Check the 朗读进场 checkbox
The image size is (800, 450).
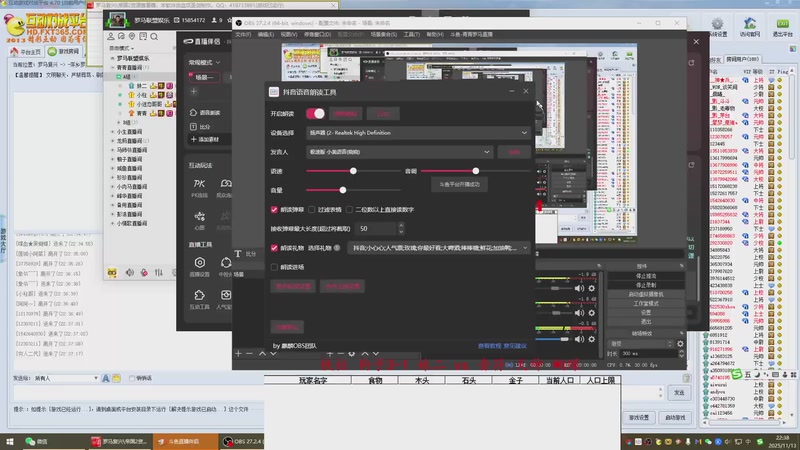274,267
